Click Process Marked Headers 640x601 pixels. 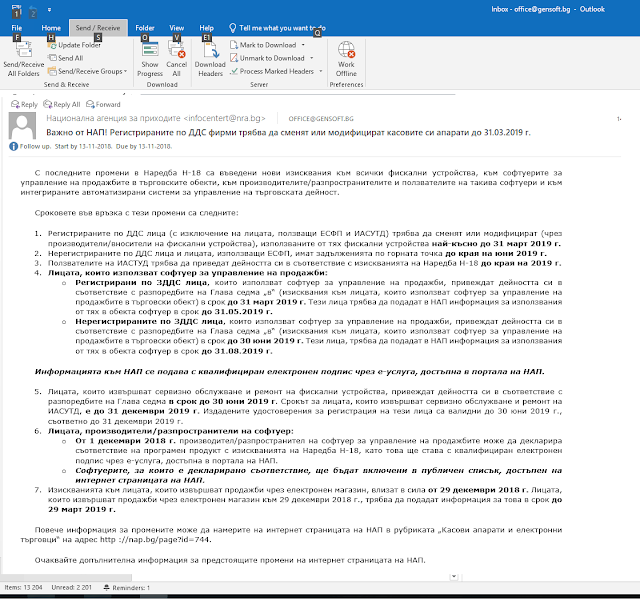(x=272, y=71)
